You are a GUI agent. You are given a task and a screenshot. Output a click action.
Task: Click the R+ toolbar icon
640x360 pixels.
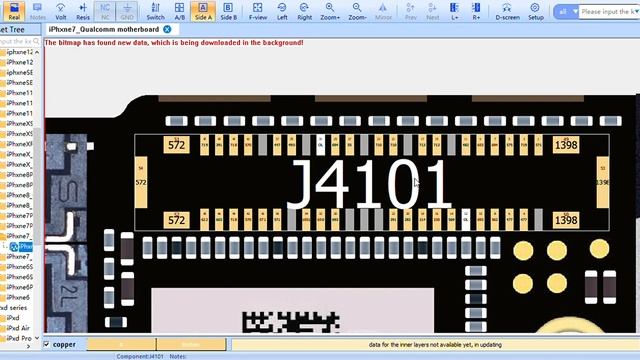click(x=476, y=11)
